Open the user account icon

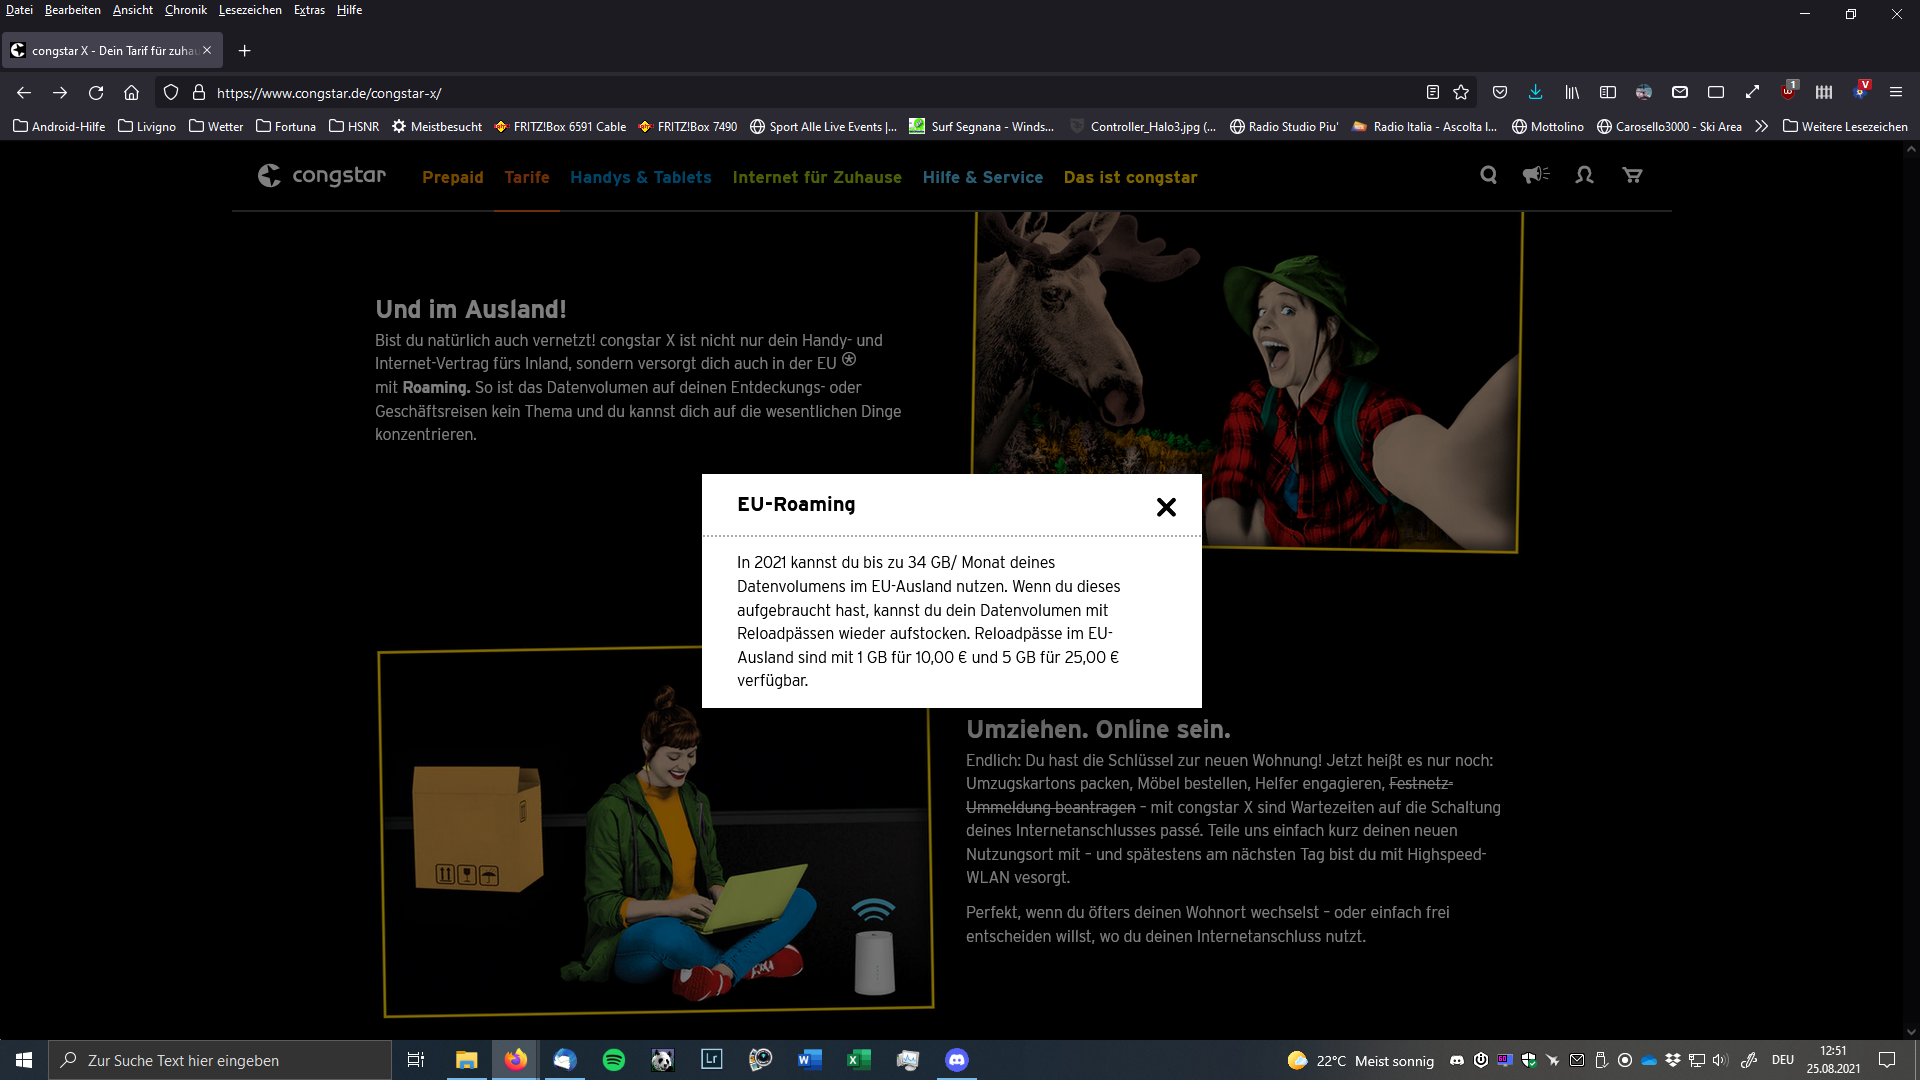(1584, 175)
